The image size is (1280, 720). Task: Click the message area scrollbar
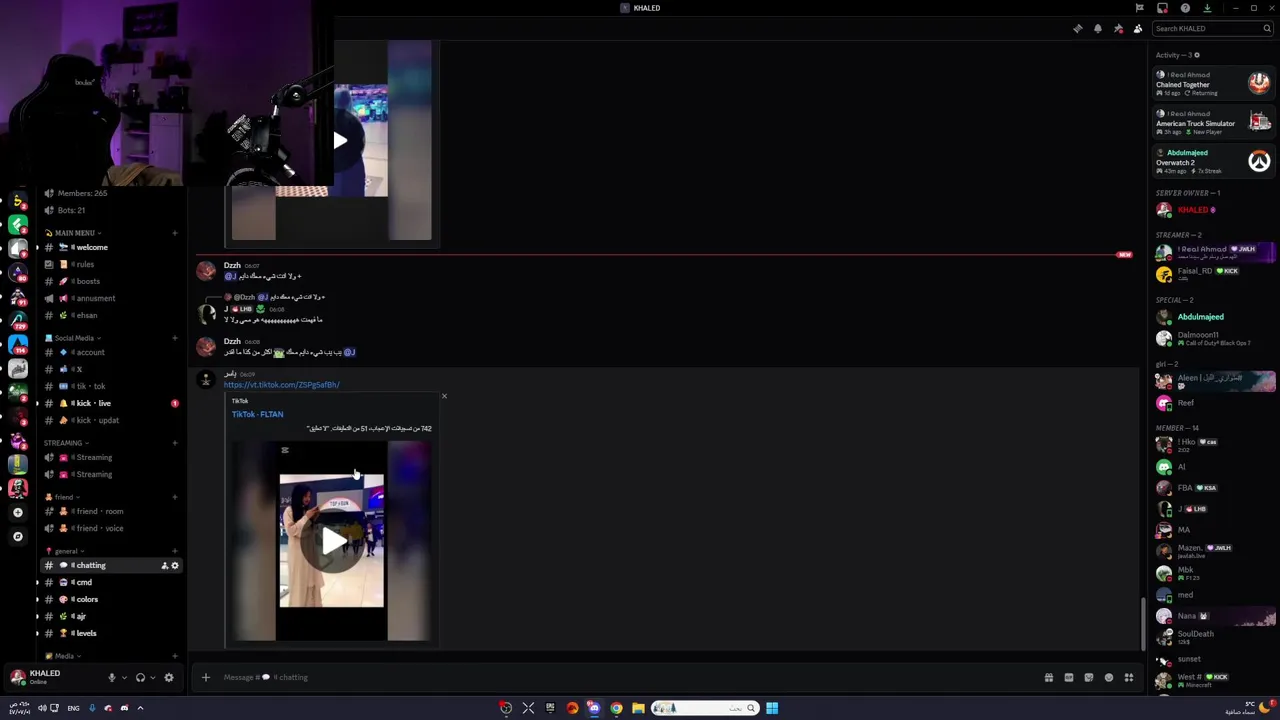click(x=1143, y=624)
